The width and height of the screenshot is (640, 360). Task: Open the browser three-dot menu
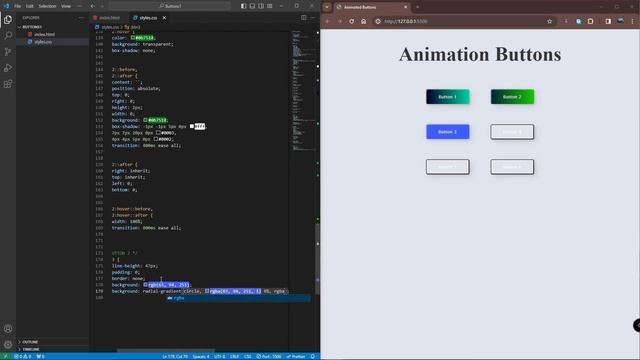point(633,21)
